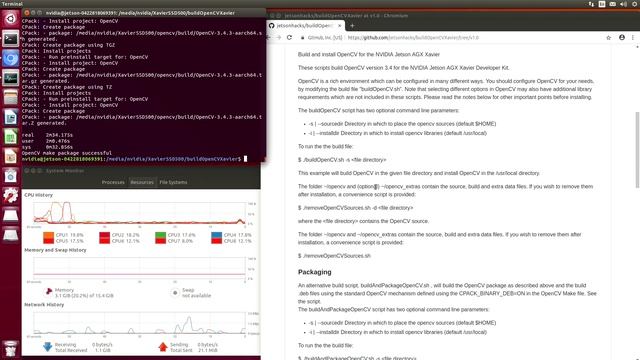
Task: Click the Memory pie color indicator
Action: click(x=49, y=292)
